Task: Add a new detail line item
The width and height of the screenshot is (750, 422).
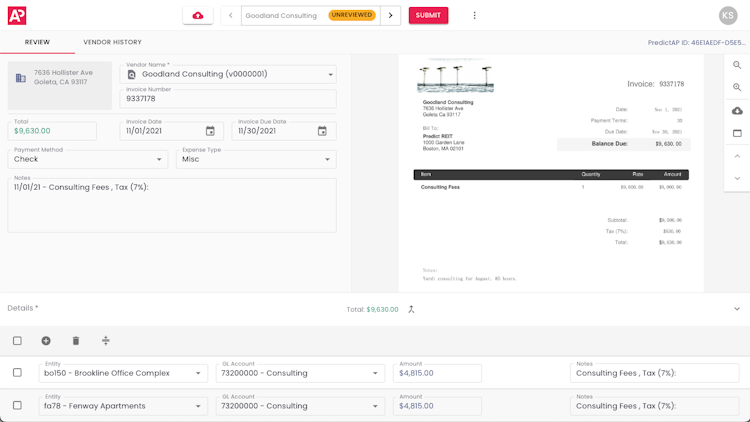Action: pos(46,341)
